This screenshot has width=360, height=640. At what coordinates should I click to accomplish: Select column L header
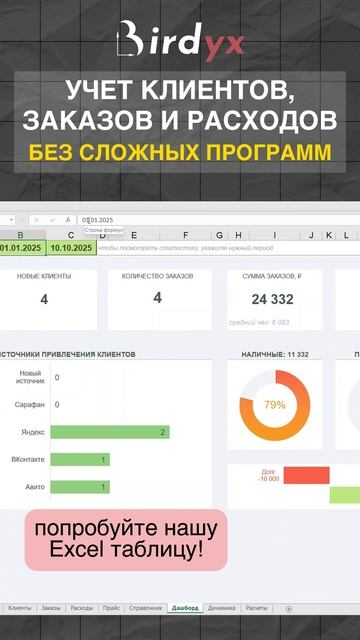click(346, 235)
